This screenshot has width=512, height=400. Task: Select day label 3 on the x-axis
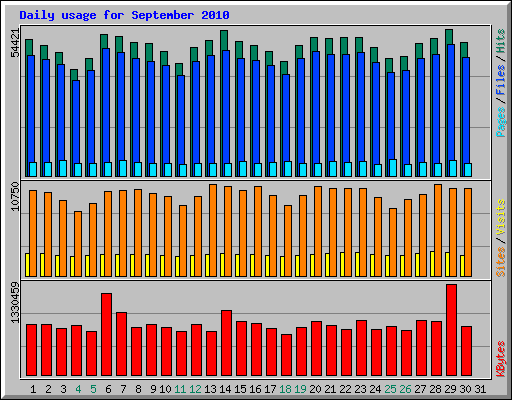pyautogui.click(x=63, y=389)
